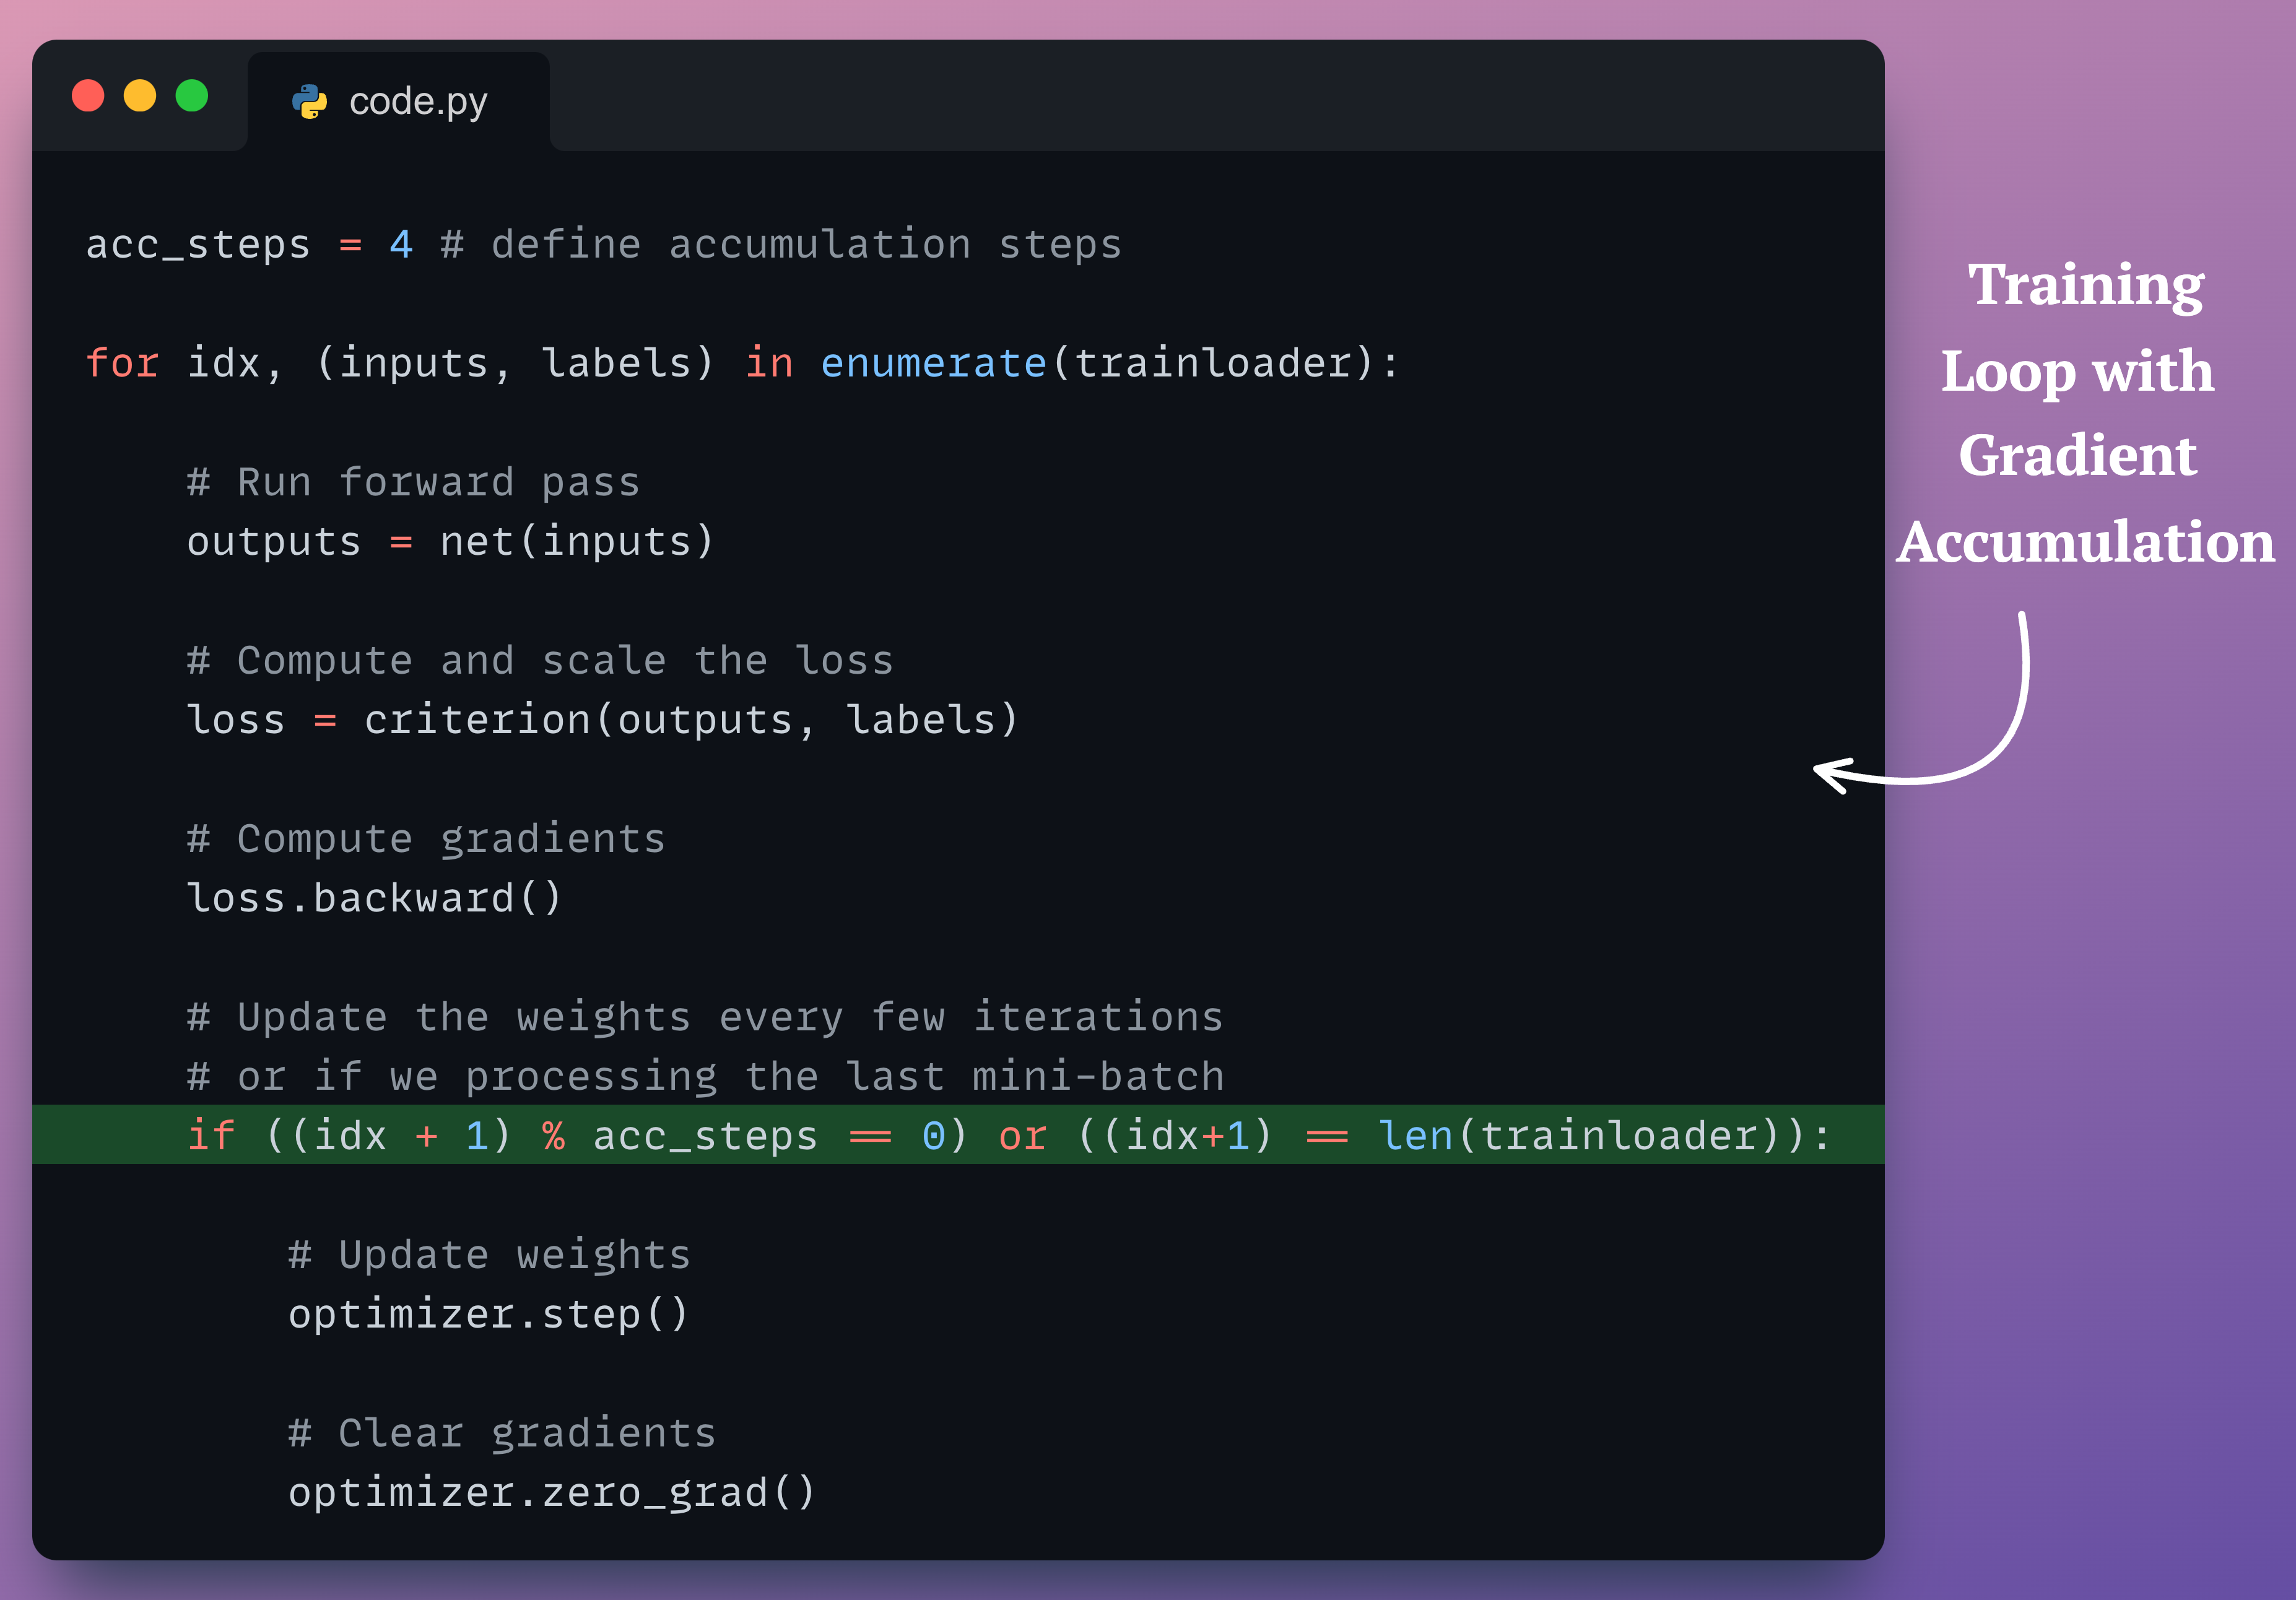Image resolution: width=2296 pixels, height=1600 pixels.
Task: Click the 'Training Loop with Gradient Accumulation' title
Action: coord(2084,412)
